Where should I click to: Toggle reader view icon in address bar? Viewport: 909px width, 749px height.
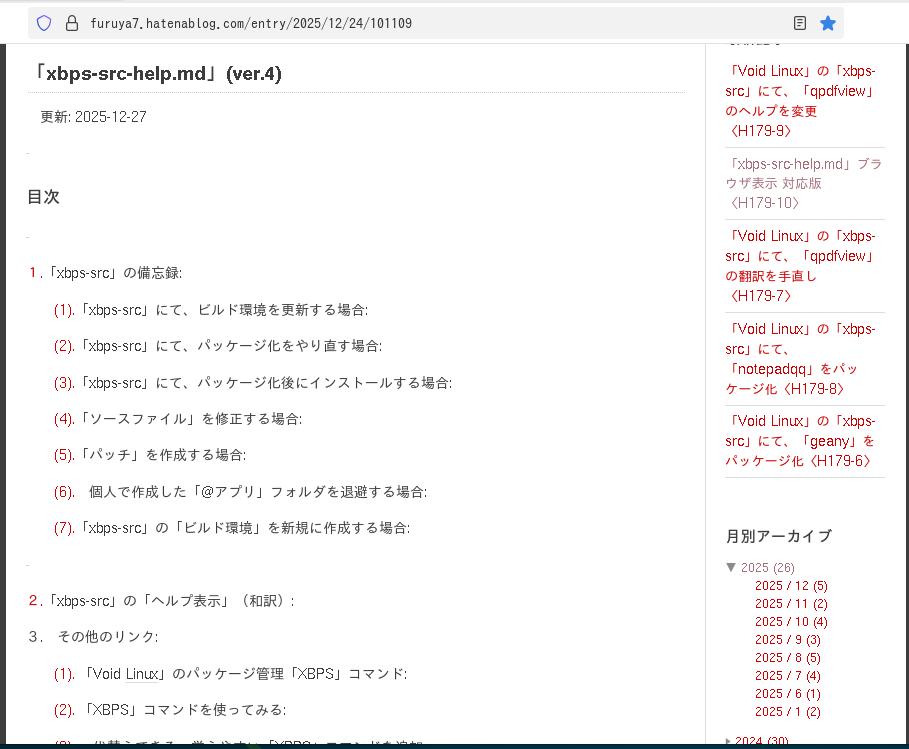[799, 23]
